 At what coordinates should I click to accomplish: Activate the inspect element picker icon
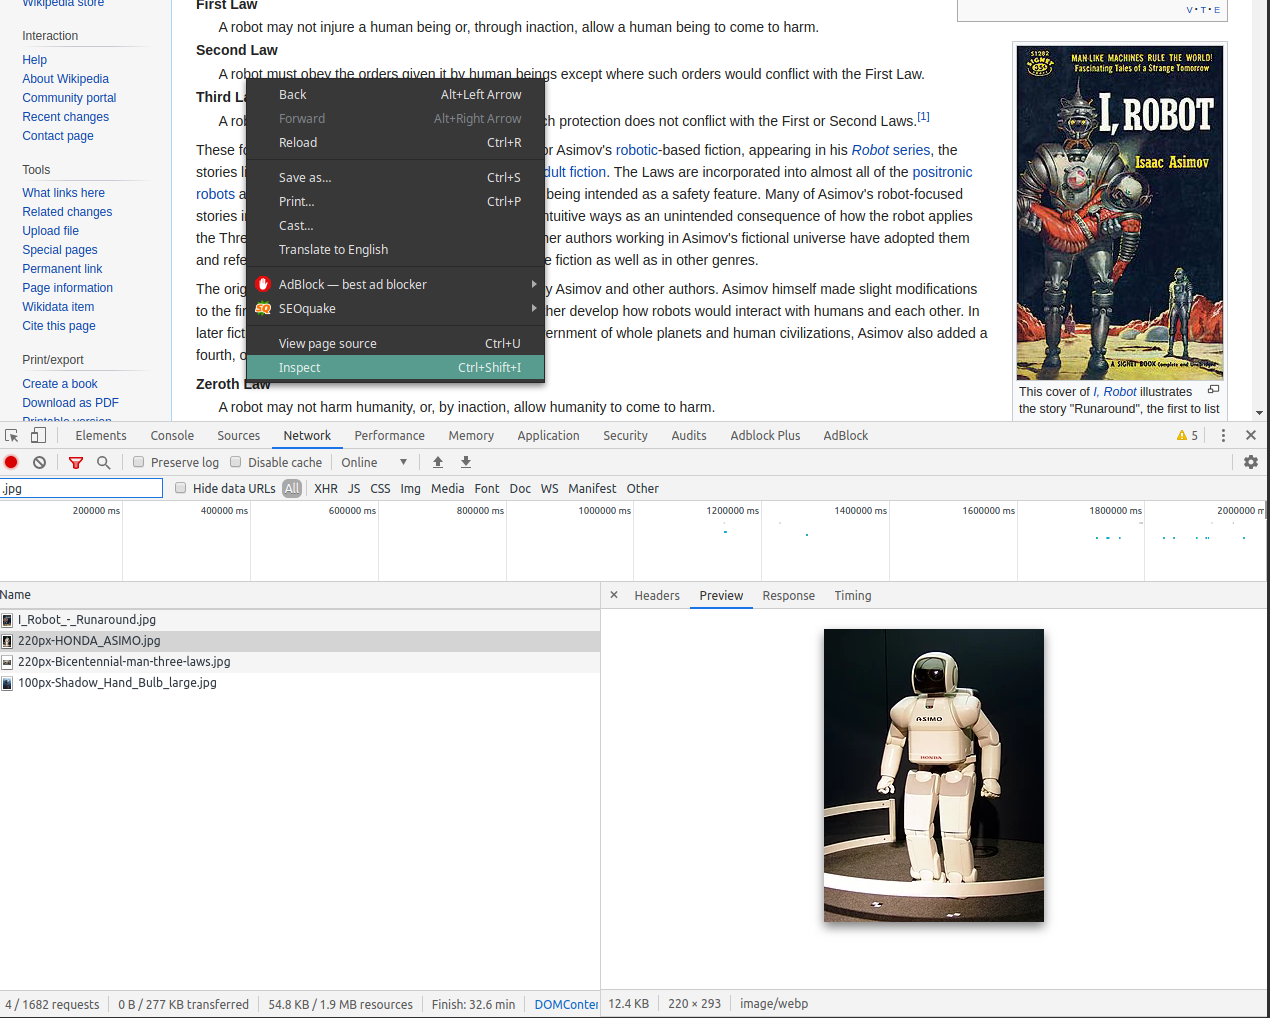pos(12,436)
